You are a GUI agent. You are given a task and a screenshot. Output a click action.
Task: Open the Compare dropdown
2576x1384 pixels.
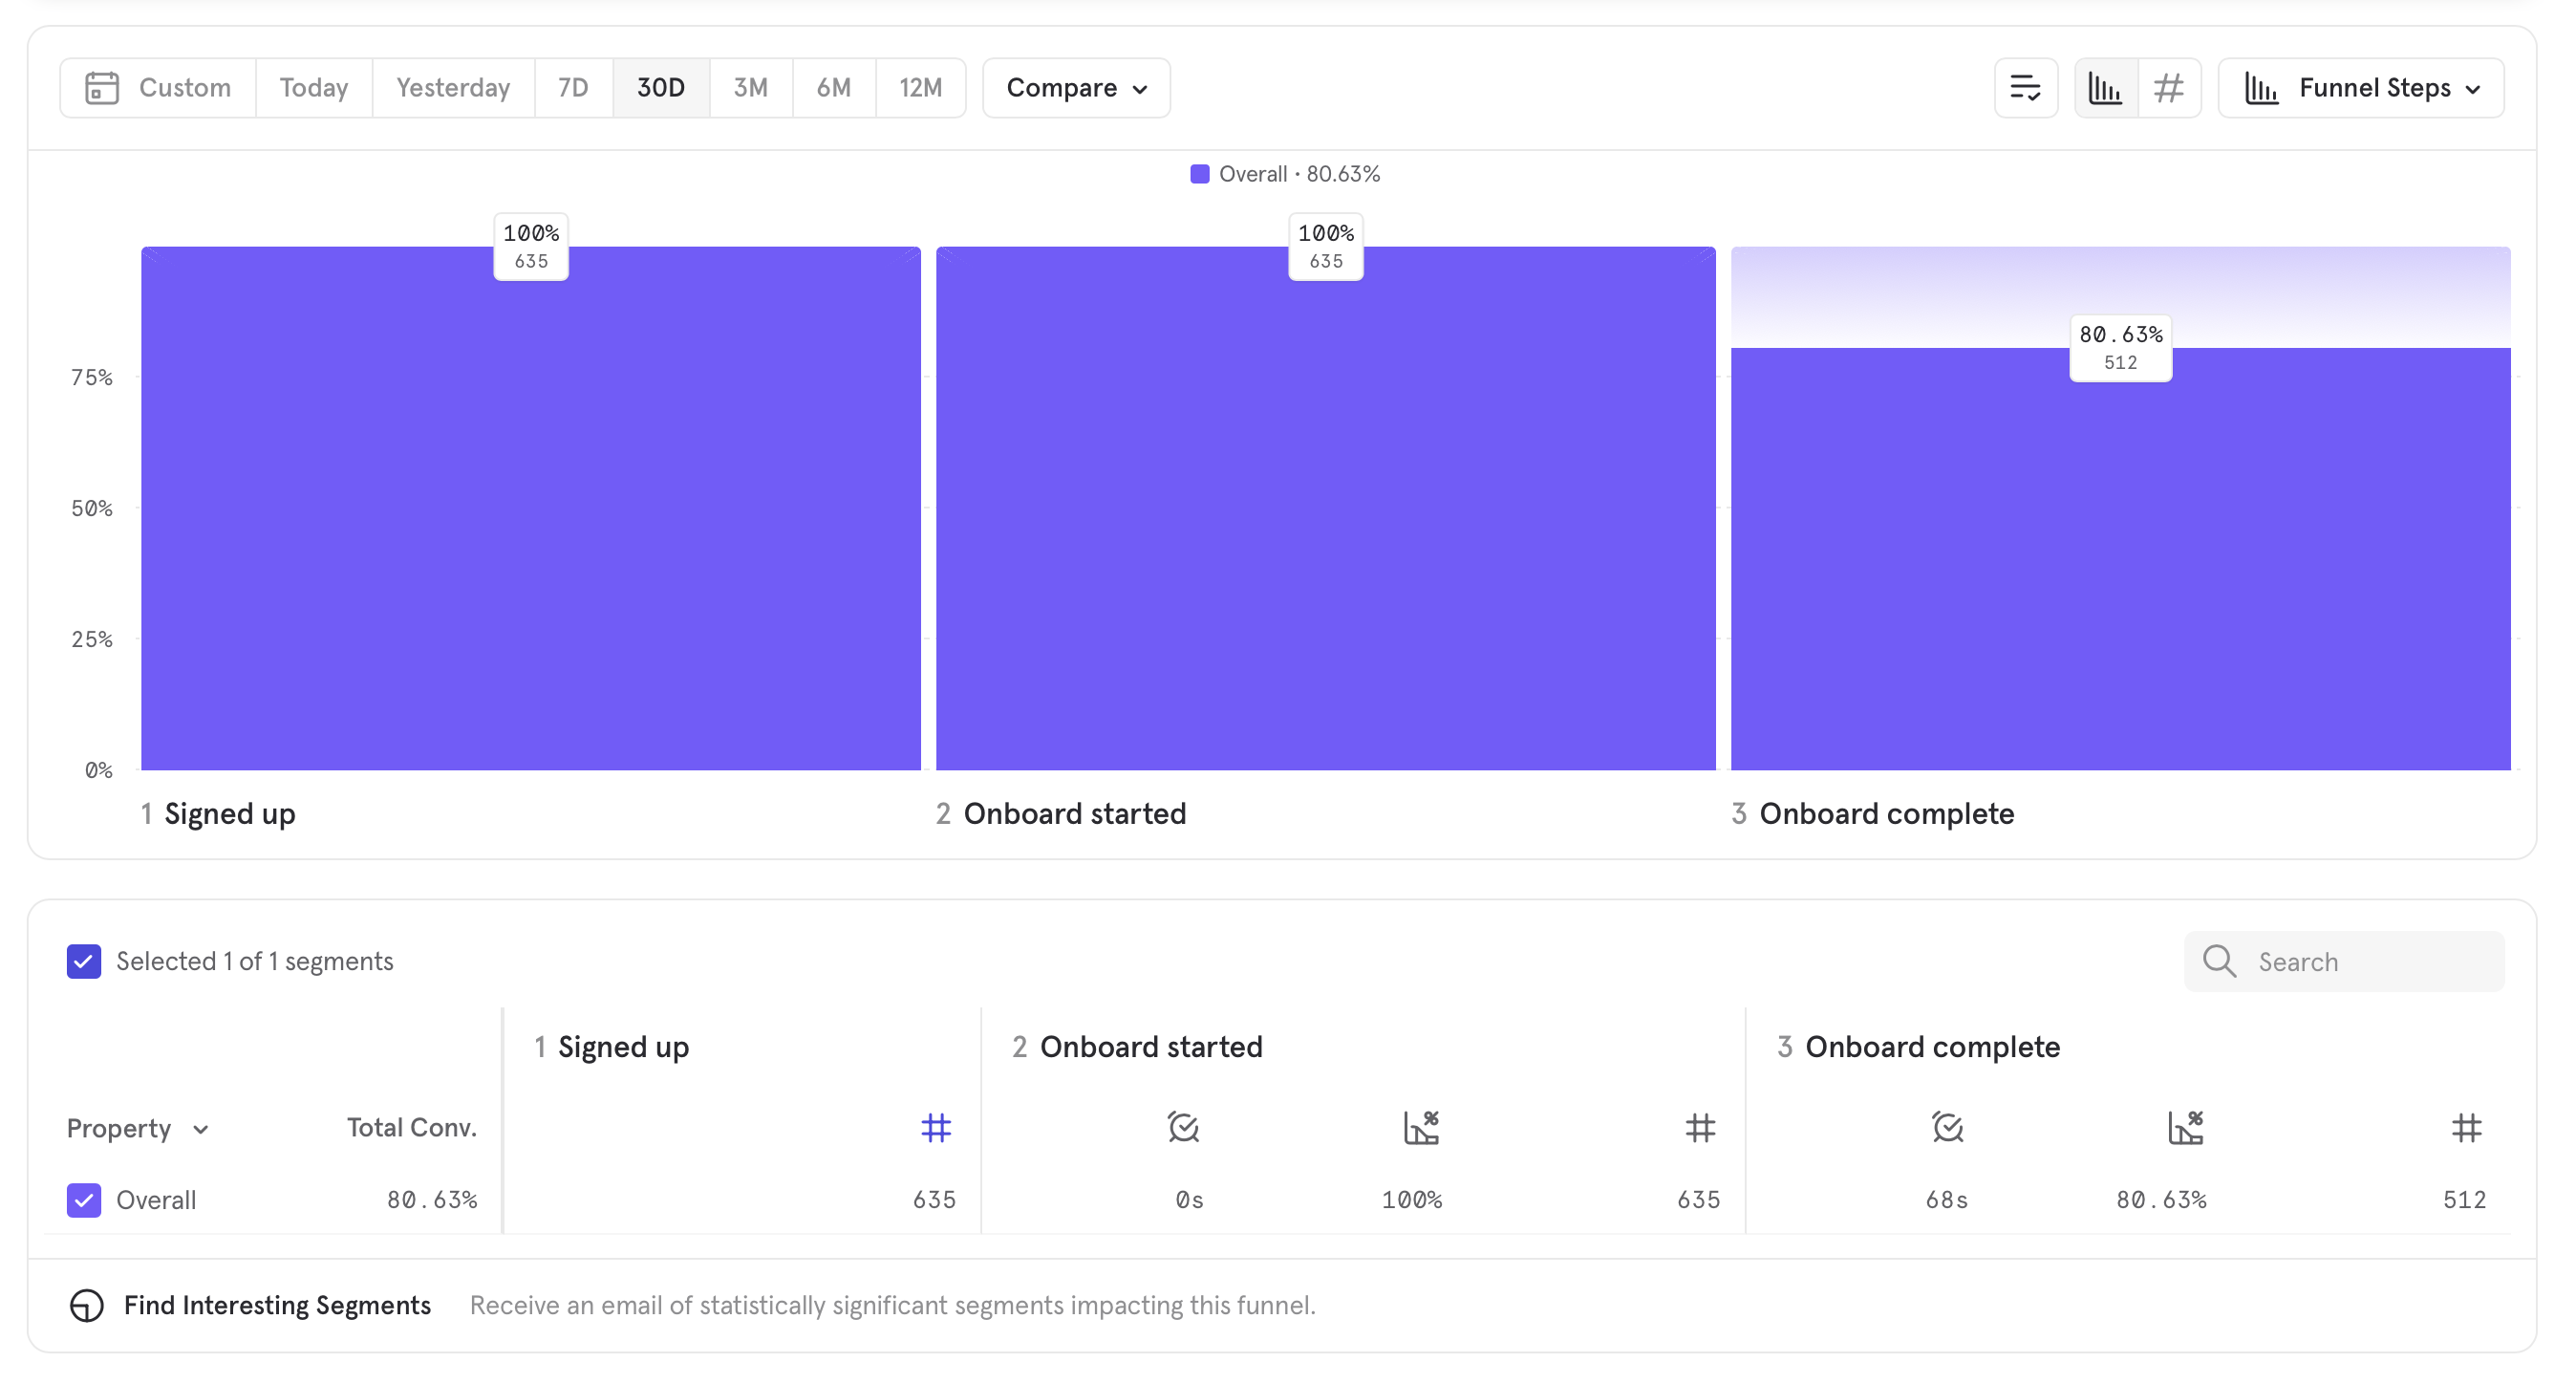click(1076, 88)
